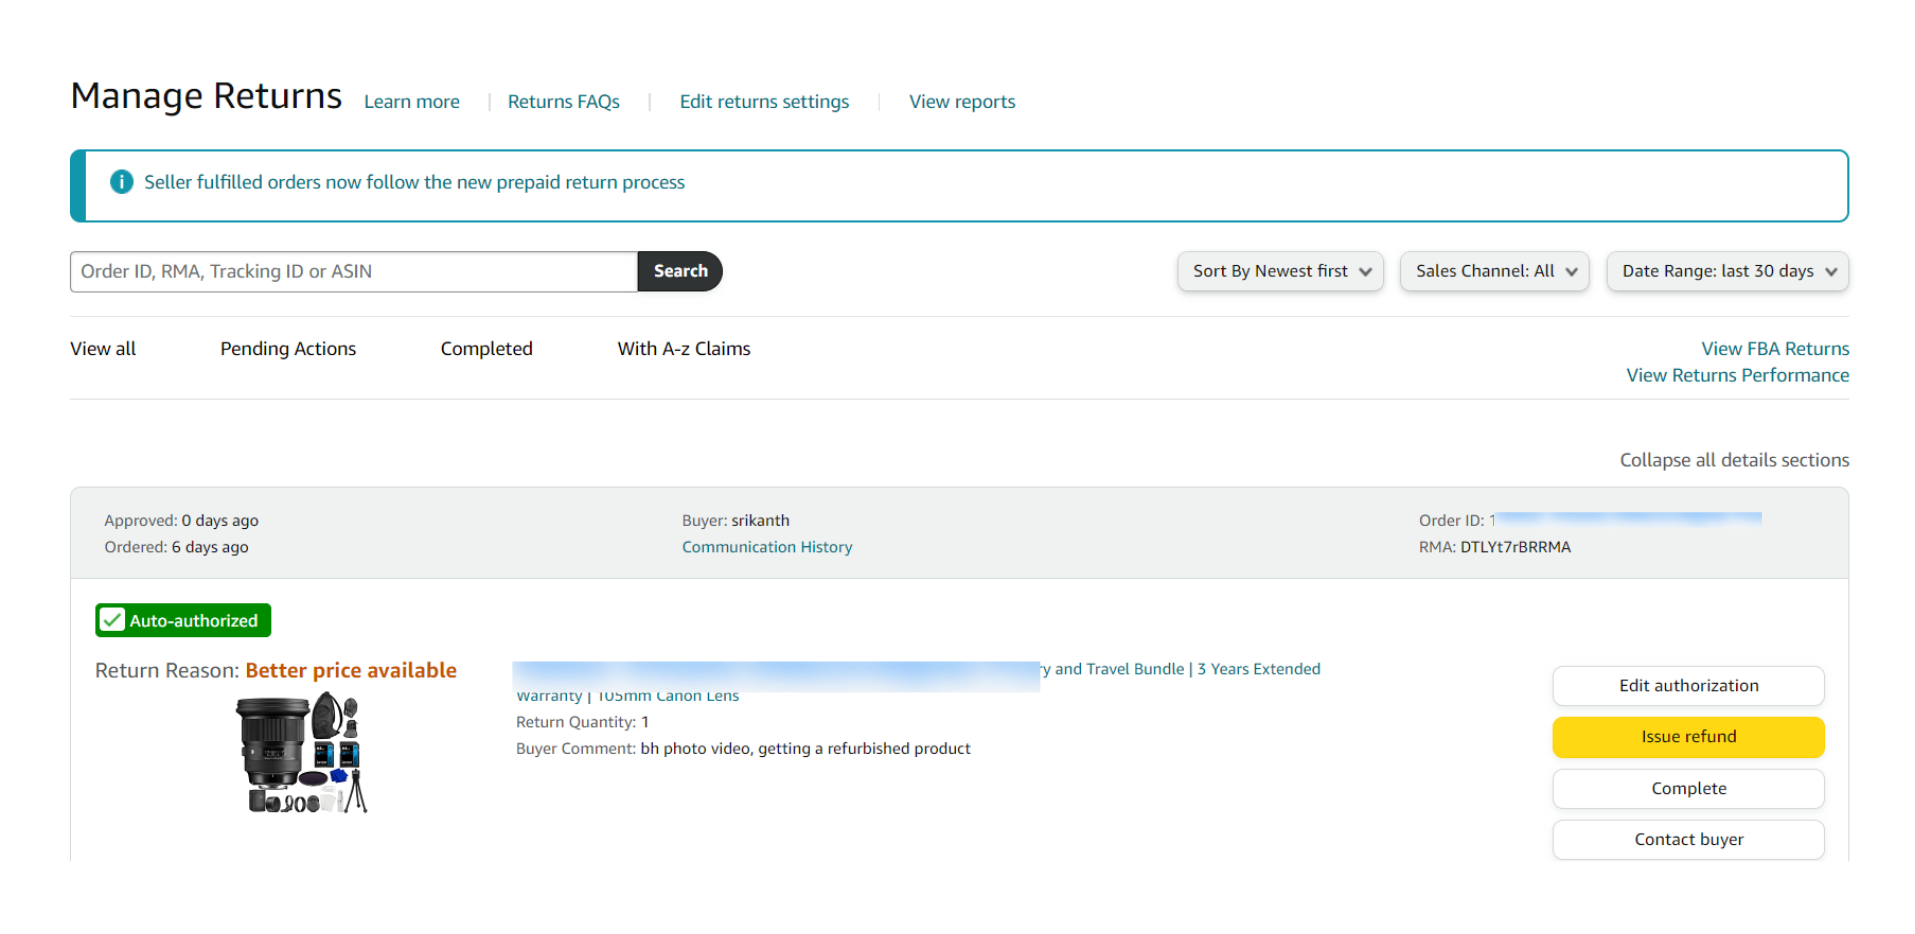This screenshot has width=1915, height=934.
Task: Click the prepaid return process banner text
Action: pos(414,182)
